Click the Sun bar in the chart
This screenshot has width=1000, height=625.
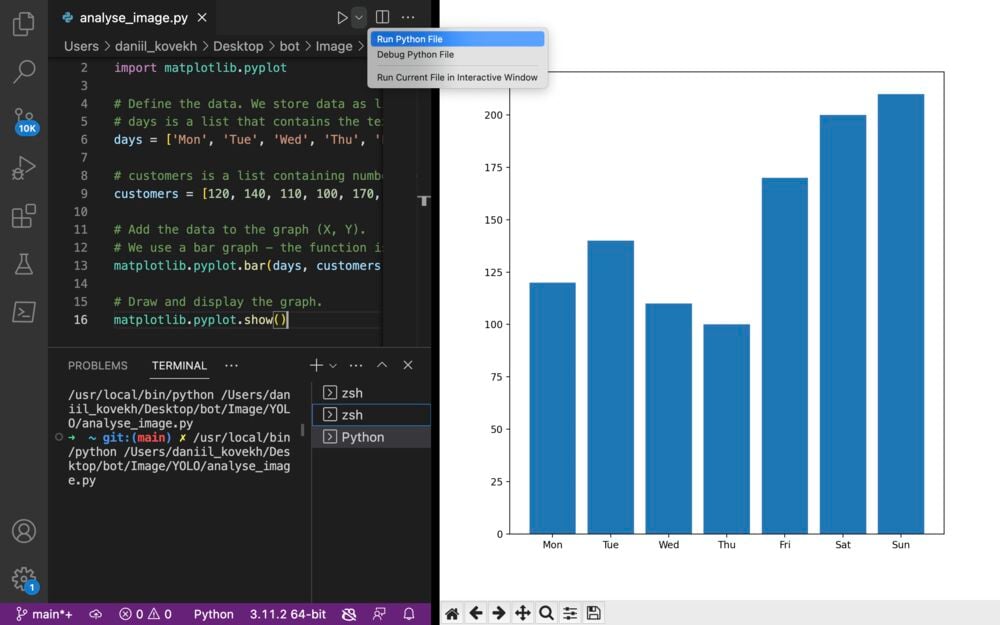(x=900, y=313)
